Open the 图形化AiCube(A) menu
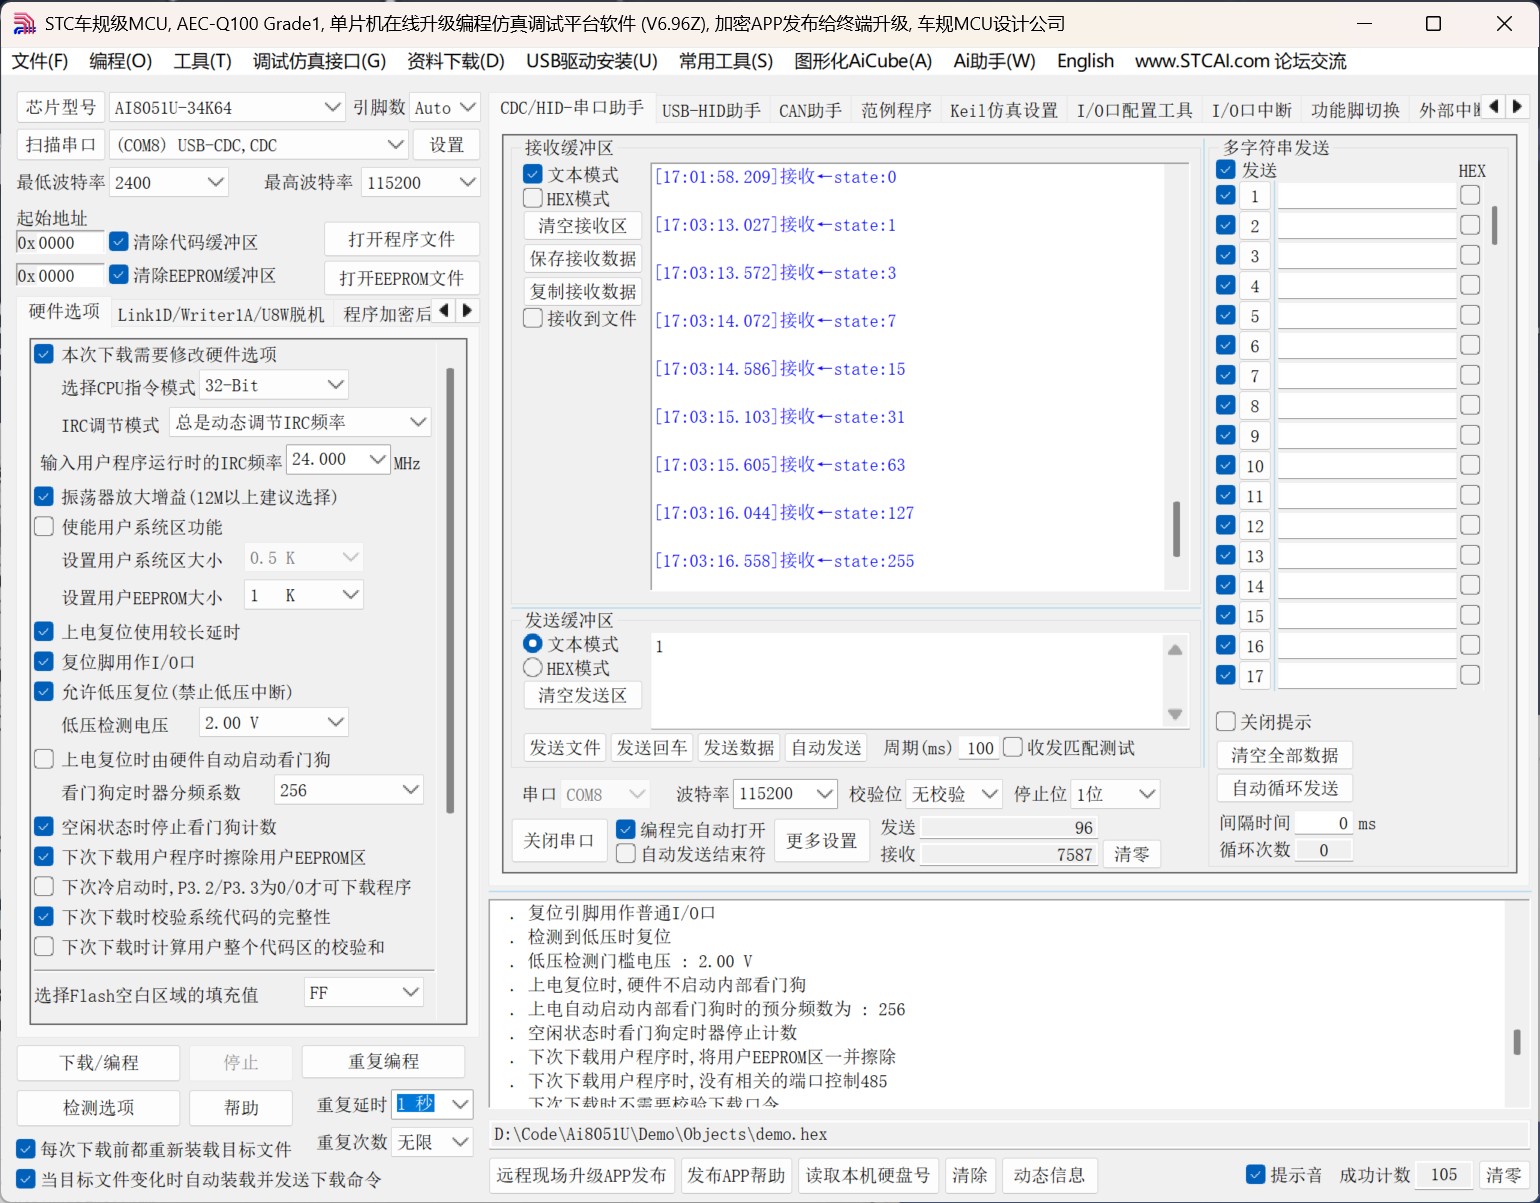The image size is (1540, 1203). [x=863, y=61]
